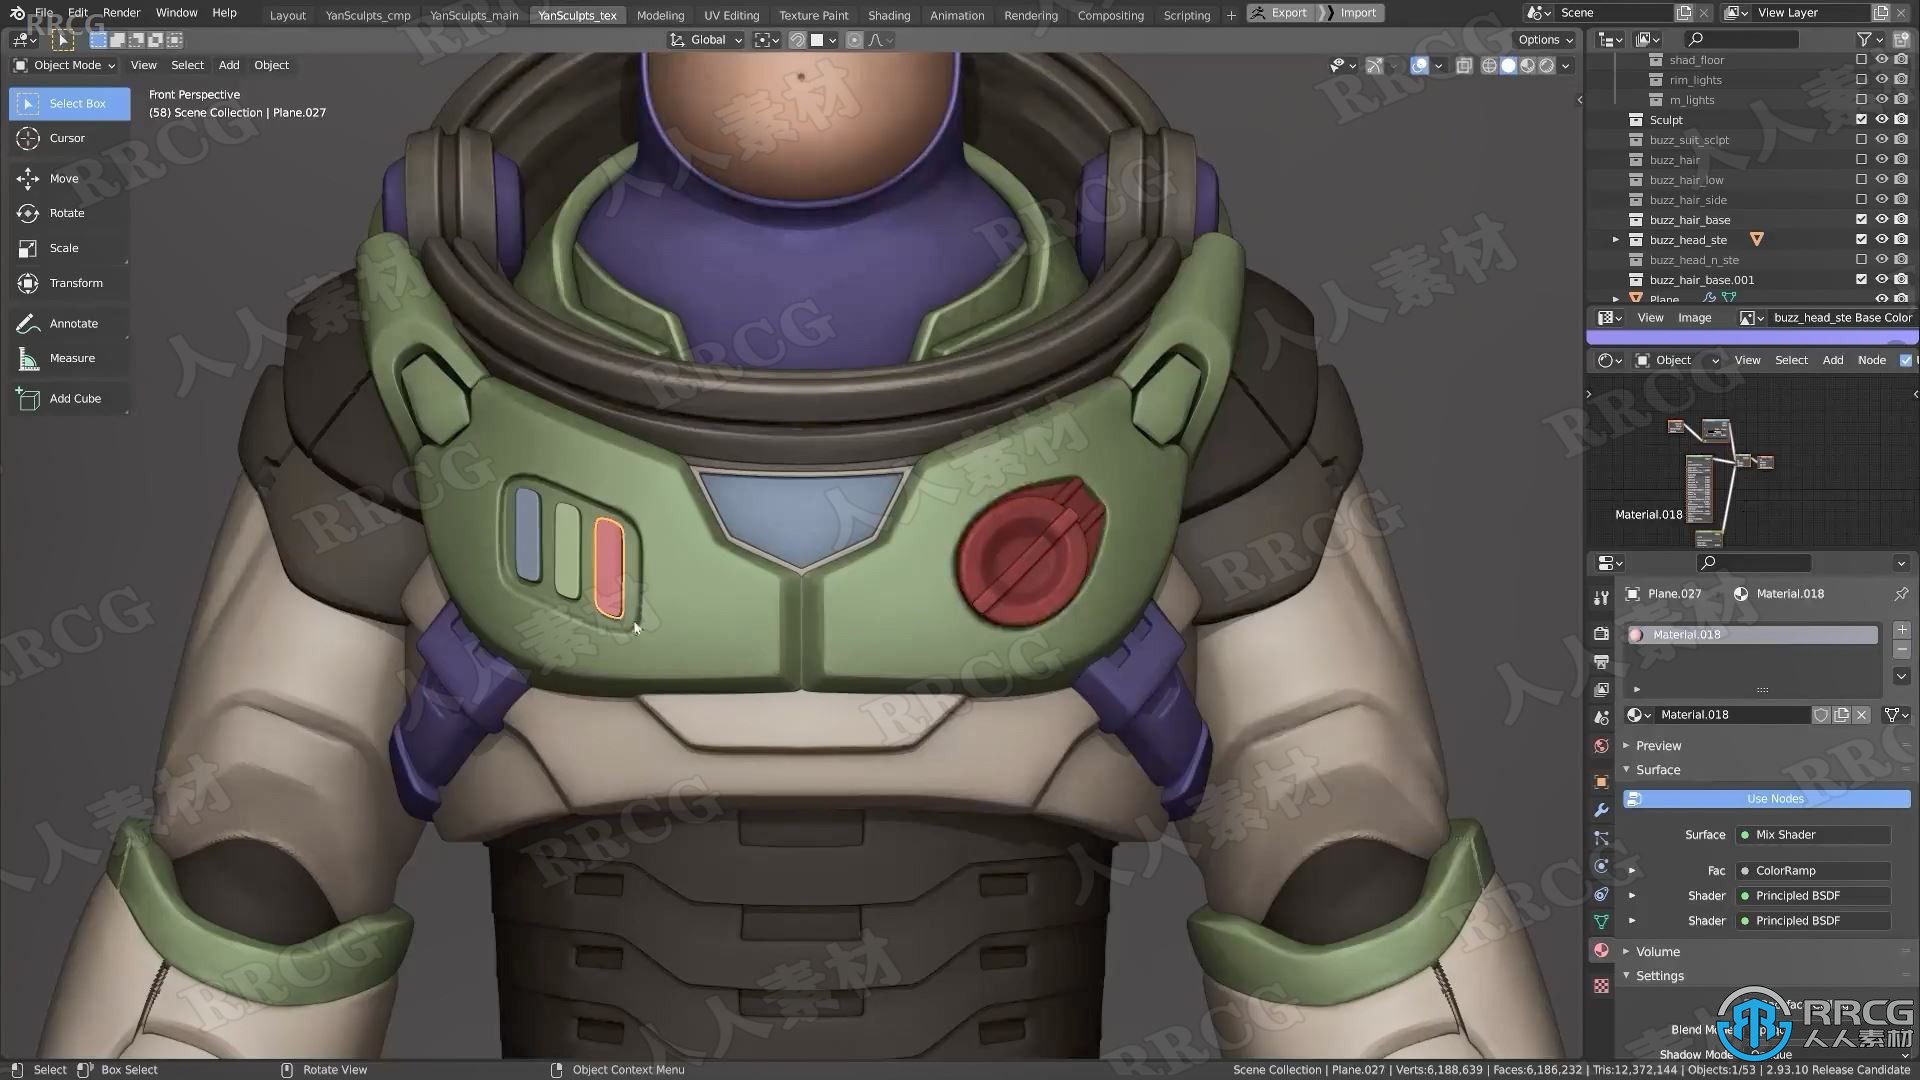Open the Object Mode dropdown
This screenshot has width=1920, height=1080.
65,65
